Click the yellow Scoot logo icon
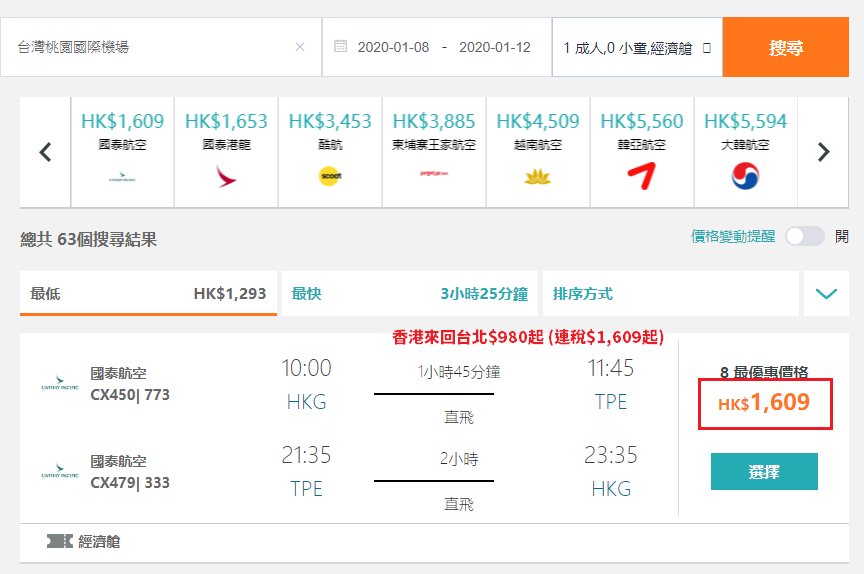Screen dimensions: 864x574 coord(330,176)
